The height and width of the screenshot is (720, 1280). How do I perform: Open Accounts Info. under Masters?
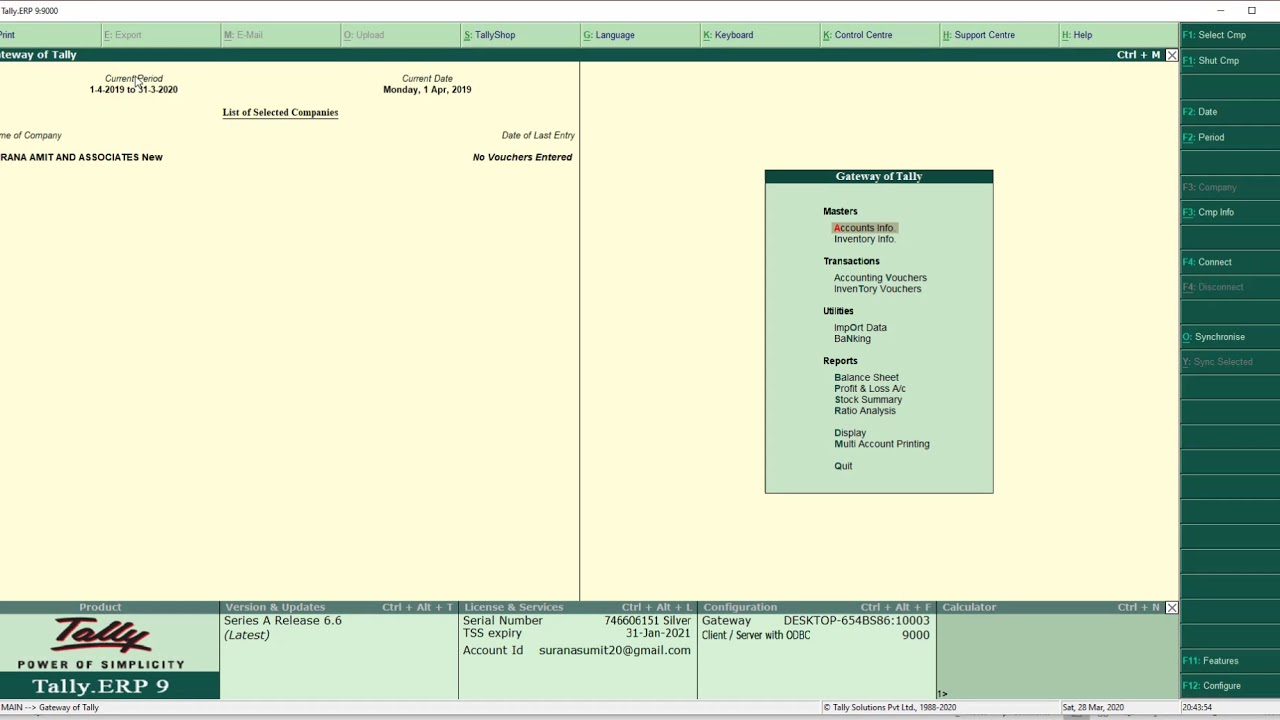point(865,228)
